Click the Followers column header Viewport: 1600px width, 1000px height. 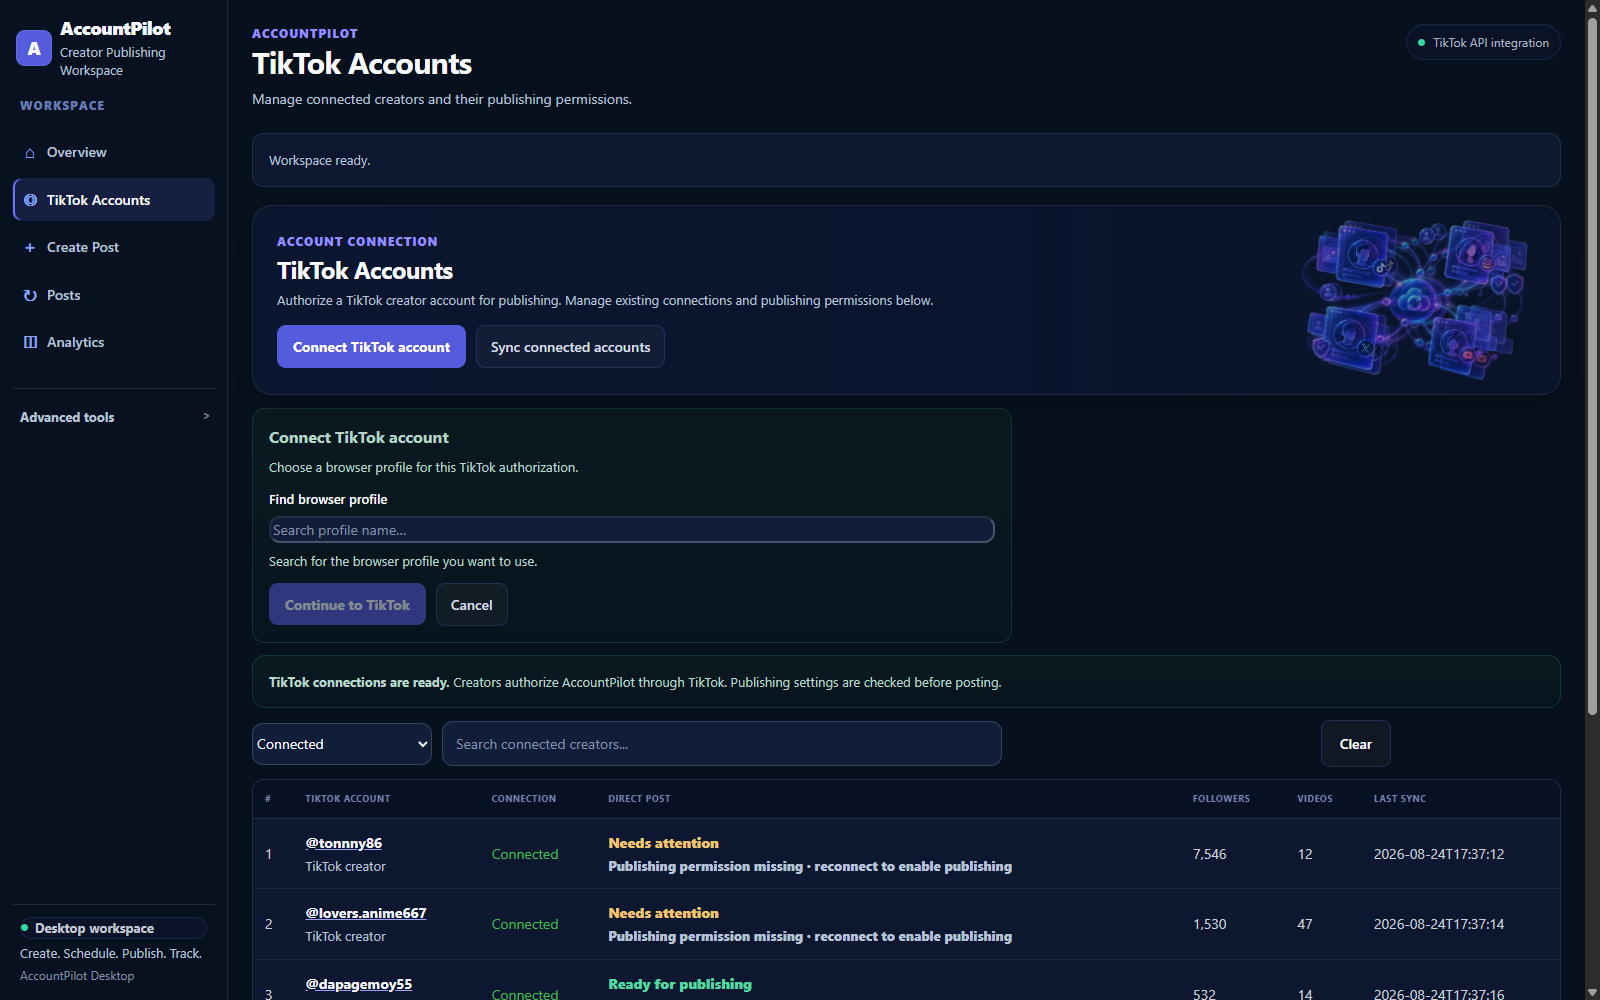pos(1221,799)
